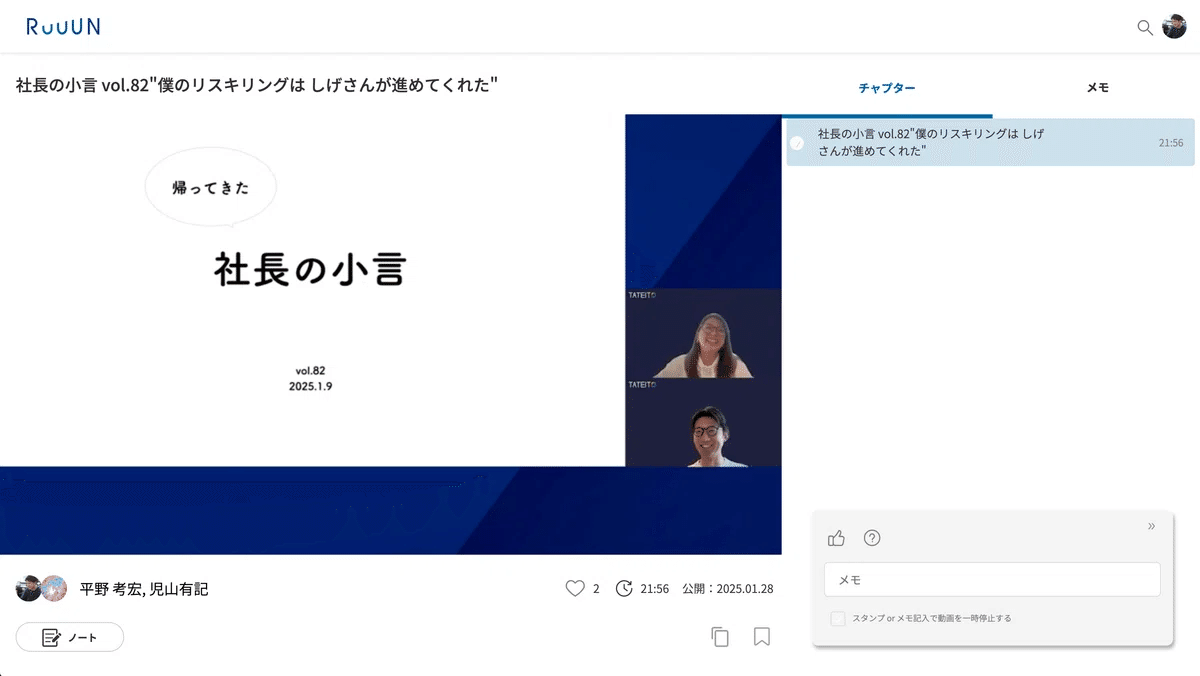This screenshot has width=1200, height=676.
Task: Click the question mark stamp icon
Action: 872,538
